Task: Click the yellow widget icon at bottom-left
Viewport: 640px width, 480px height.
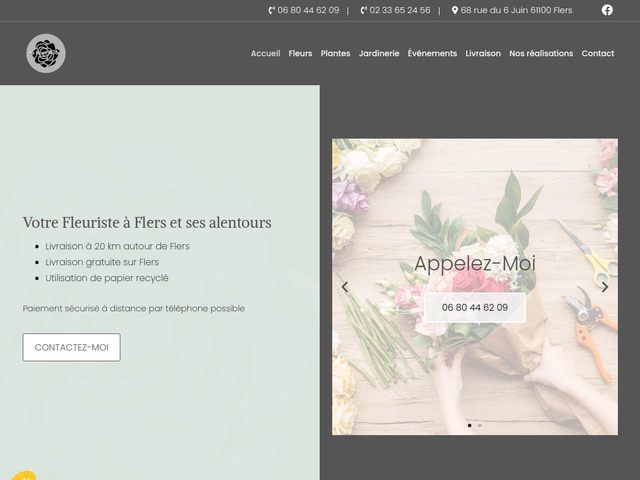Action: [x=23, y=476]
